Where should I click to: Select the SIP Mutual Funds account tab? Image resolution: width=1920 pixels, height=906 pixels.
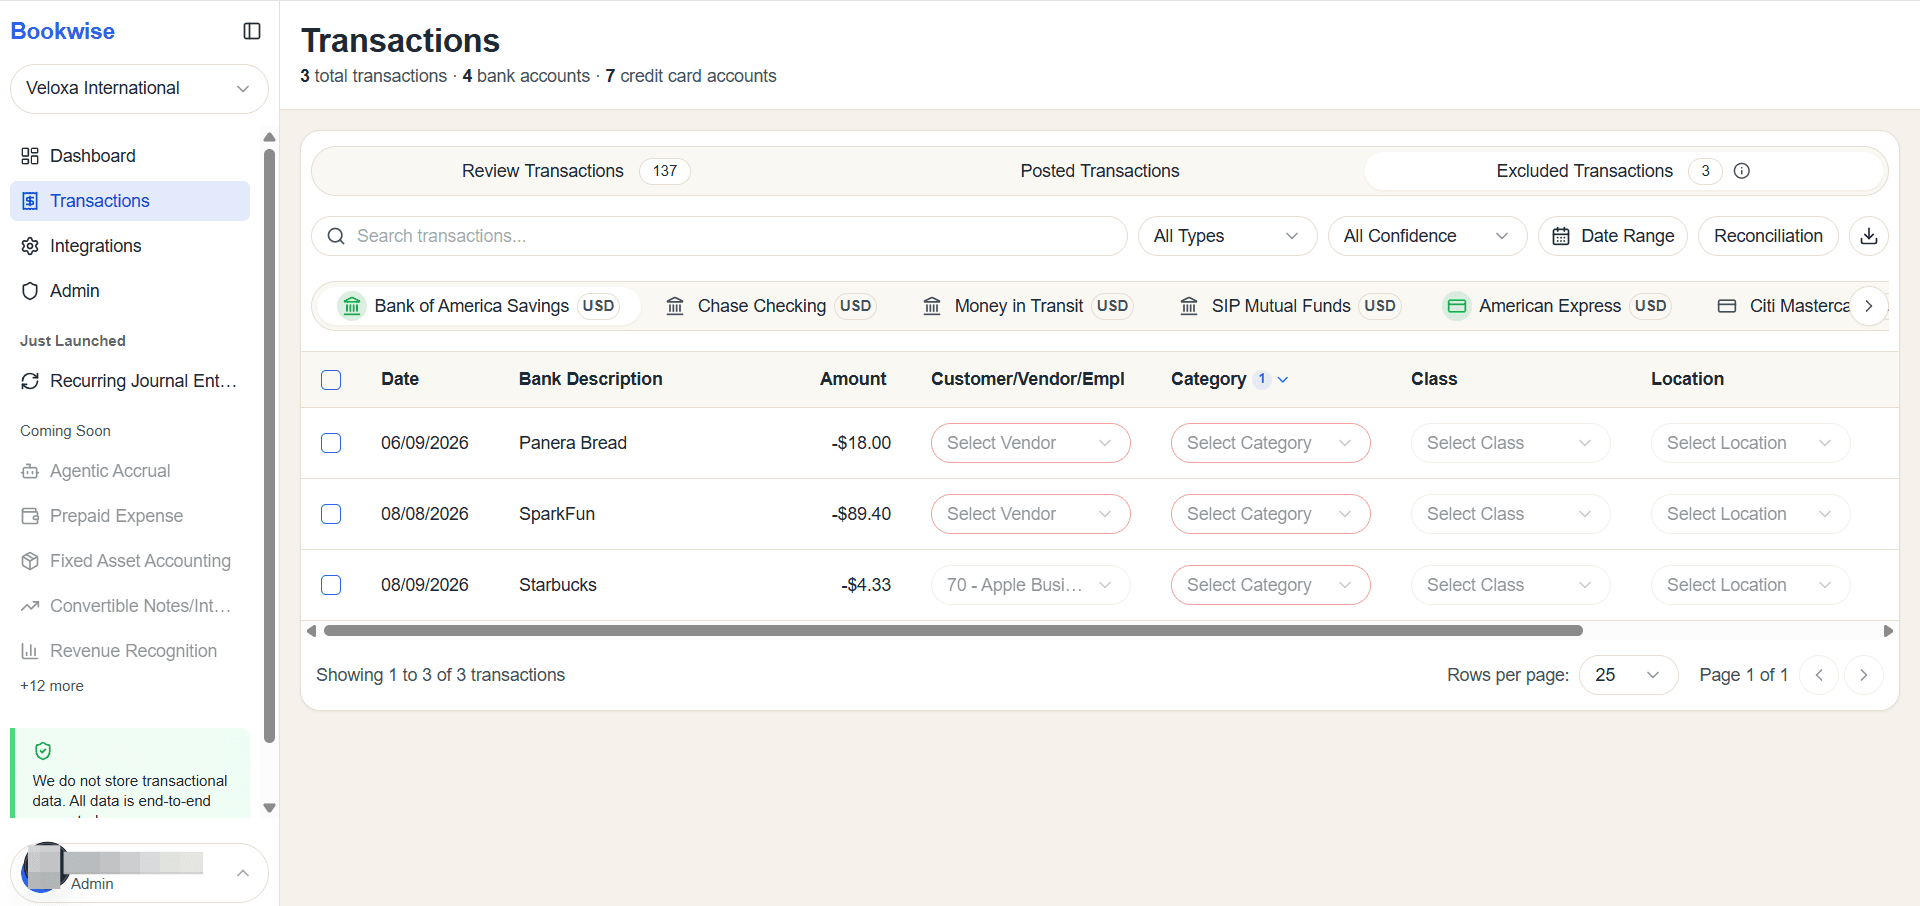tap(1290, 306)
